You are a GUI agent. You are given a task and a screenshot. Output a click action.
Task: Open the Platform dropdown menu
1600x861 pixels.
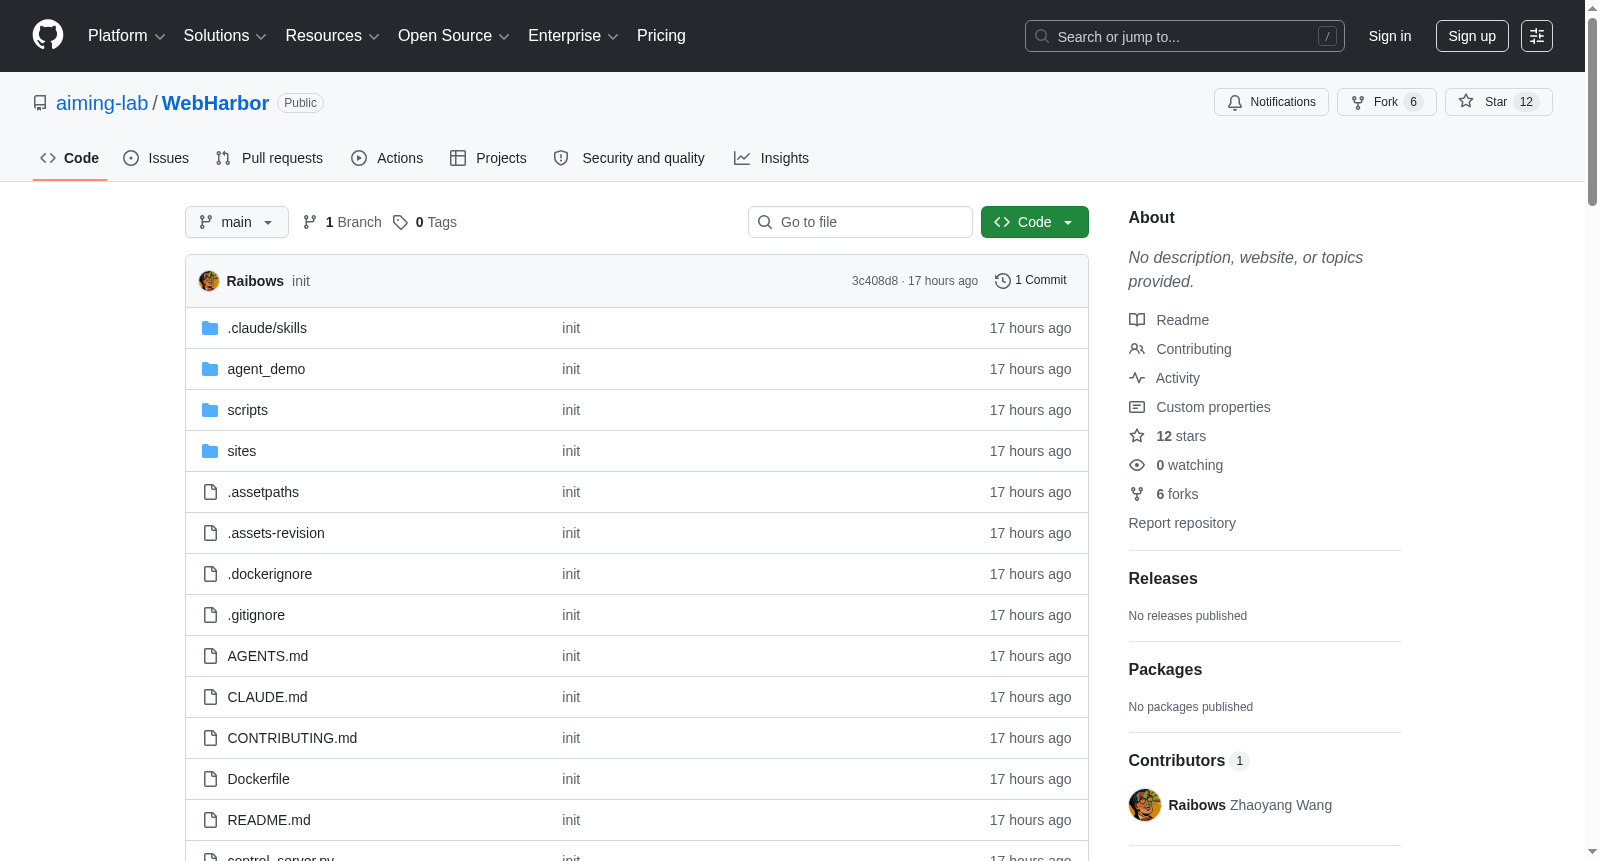pyautogui.click(x=127, y=36)
